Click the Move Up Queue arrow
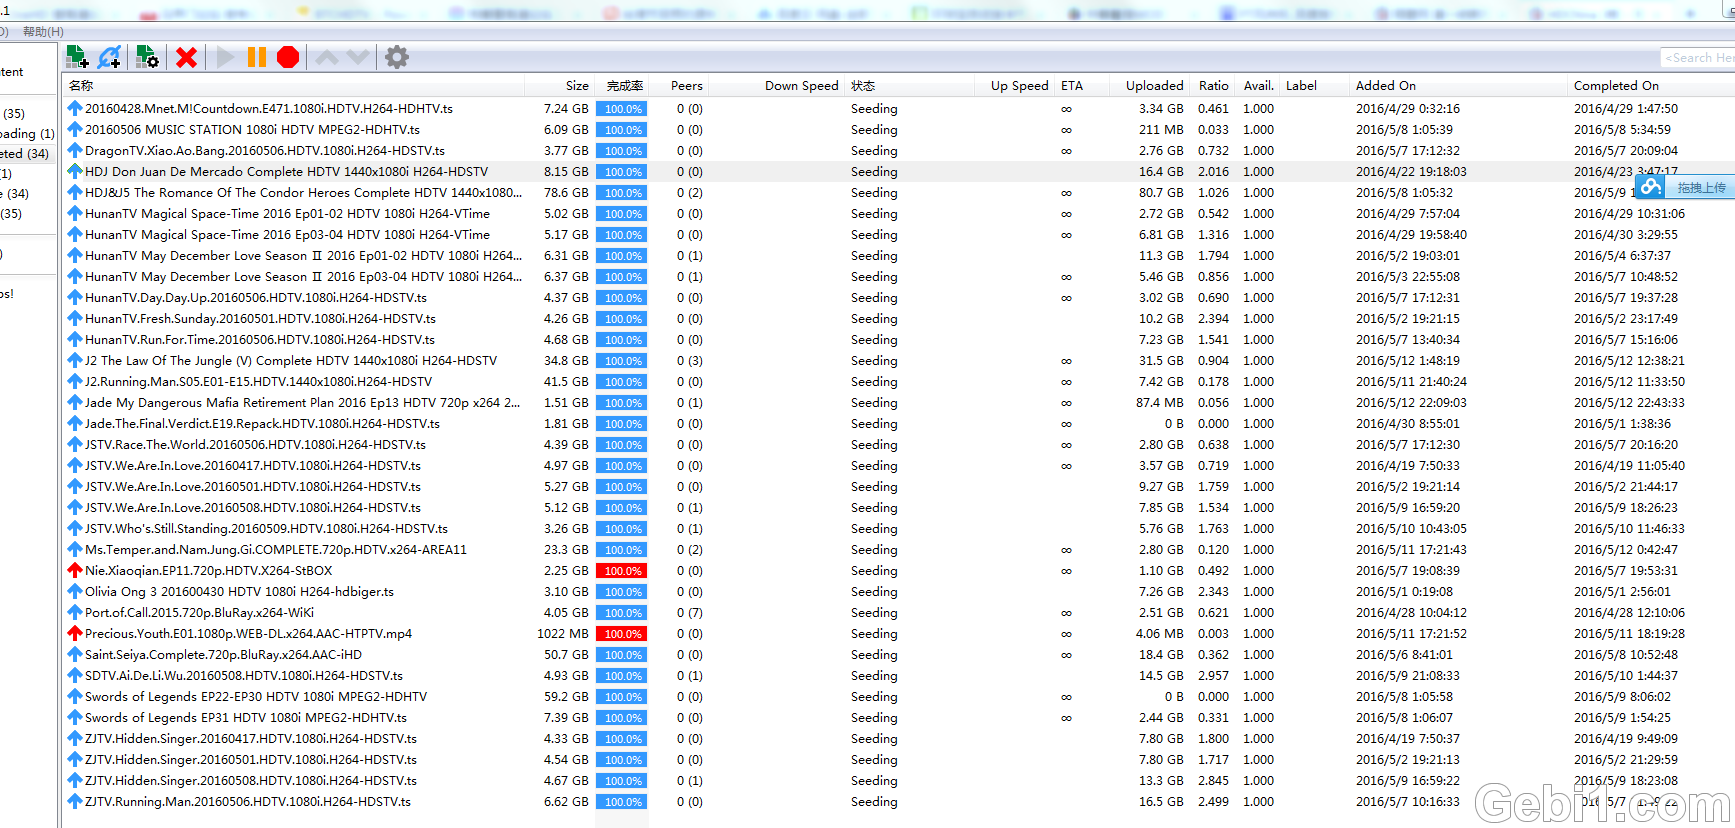The image size is (1735, 828). click(x=327, y=57)
